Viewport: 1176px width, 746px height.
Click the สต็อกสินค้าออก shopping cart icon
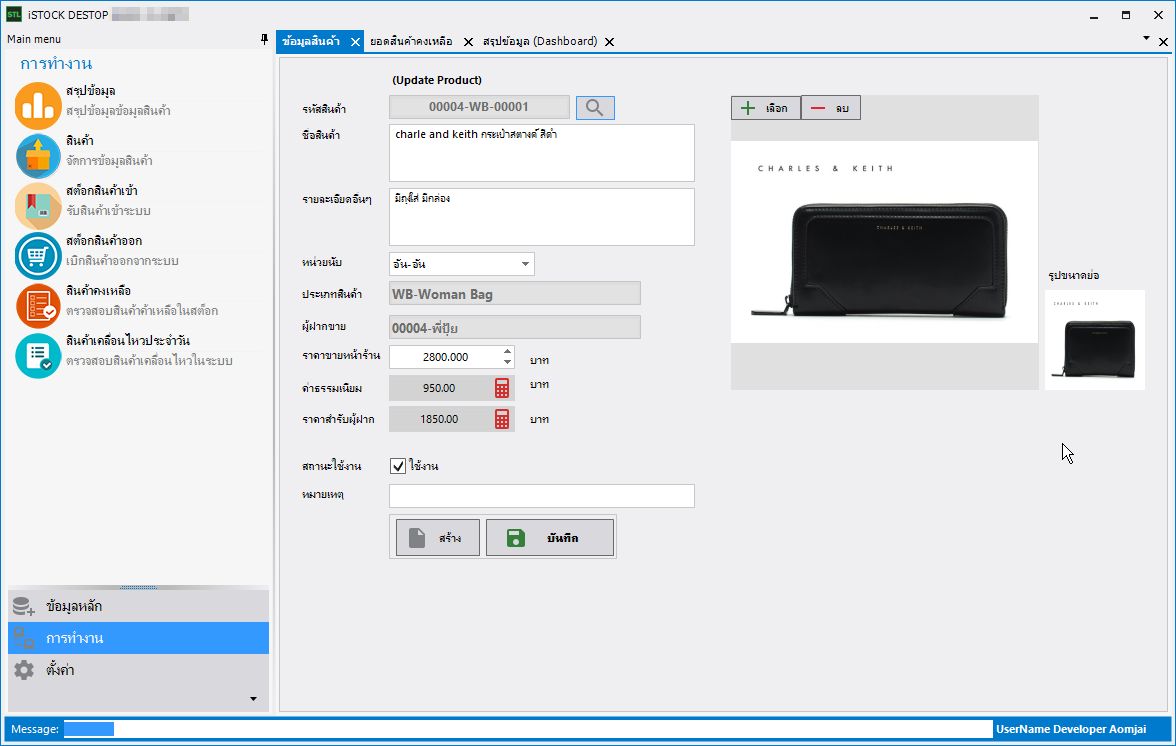pyautogui.click(x=38, y=256)
